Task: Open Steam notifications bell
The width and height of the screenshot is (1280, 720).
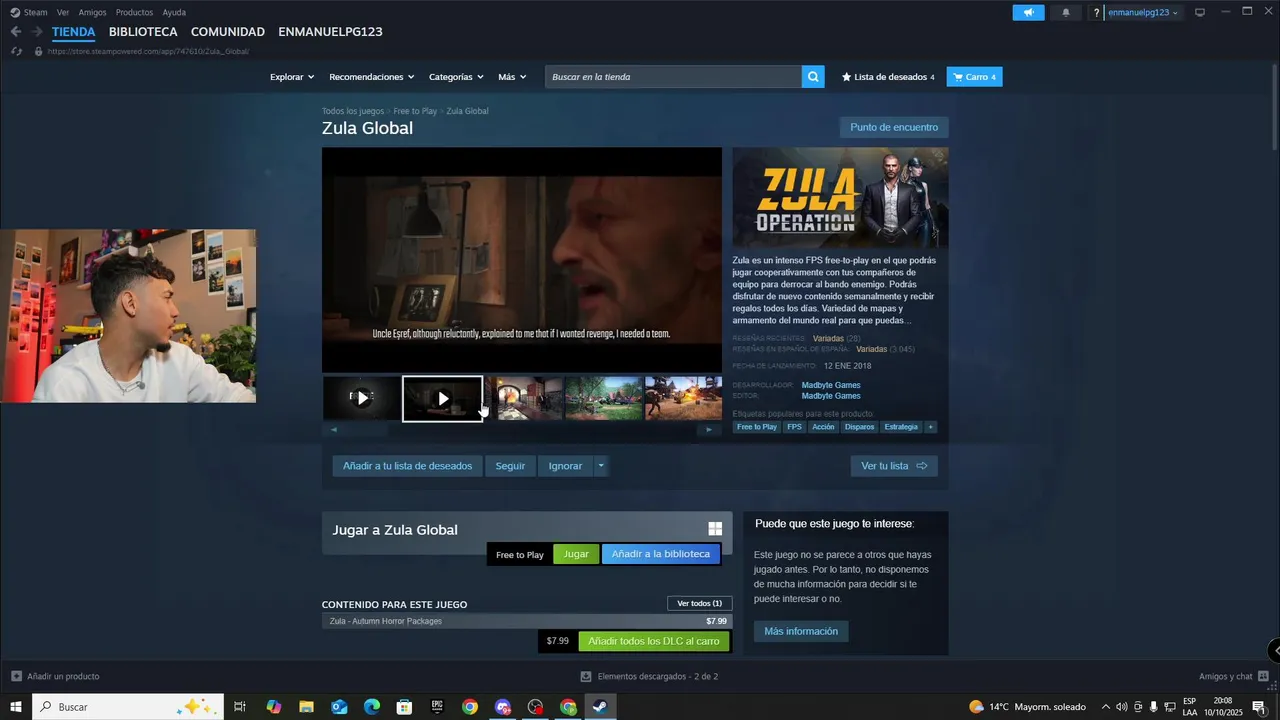Action: click(x=1066, y=12)
